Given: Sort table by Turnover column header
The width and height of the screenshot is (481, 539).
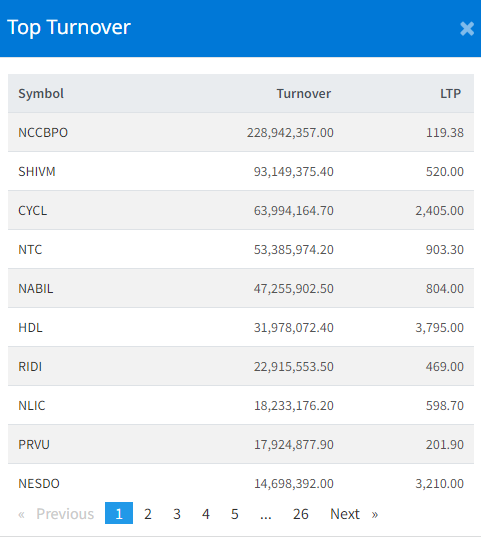Looking at the screenshot, I should pyautogui.click(x=304, y=94).
